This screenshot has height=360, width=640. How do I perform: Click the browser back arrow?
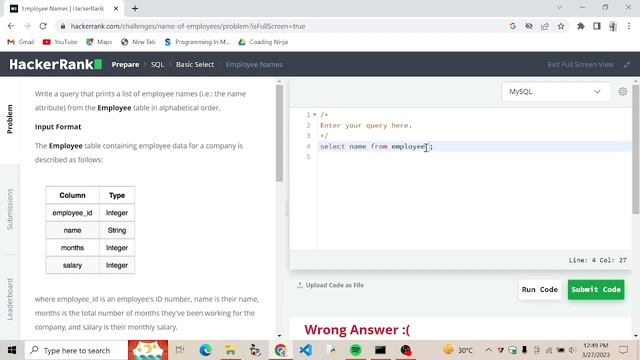(x=11, y=26)
